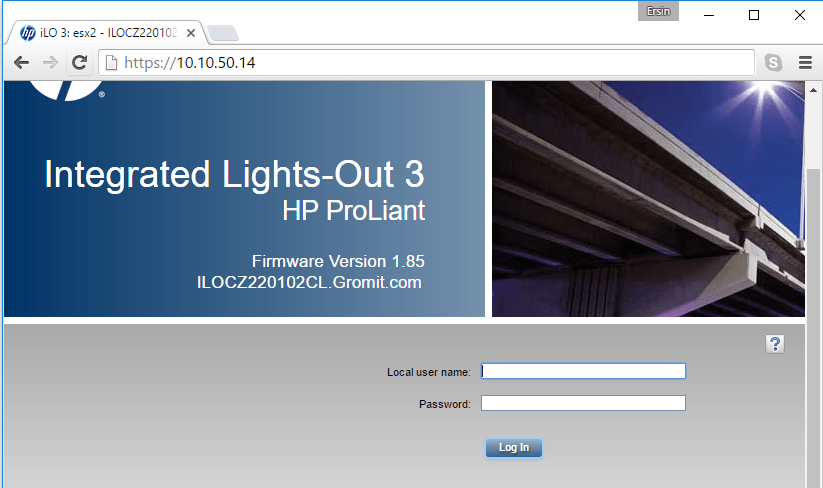This screenshot has width=823, height=488.
Task: Click into the Password field
Action: [583, 403]
